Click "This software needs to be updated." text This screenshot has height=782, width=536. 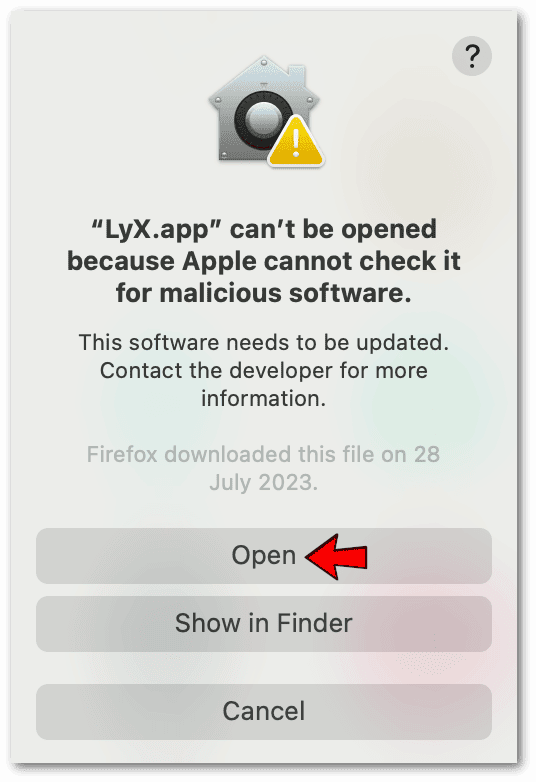[264, 343]
